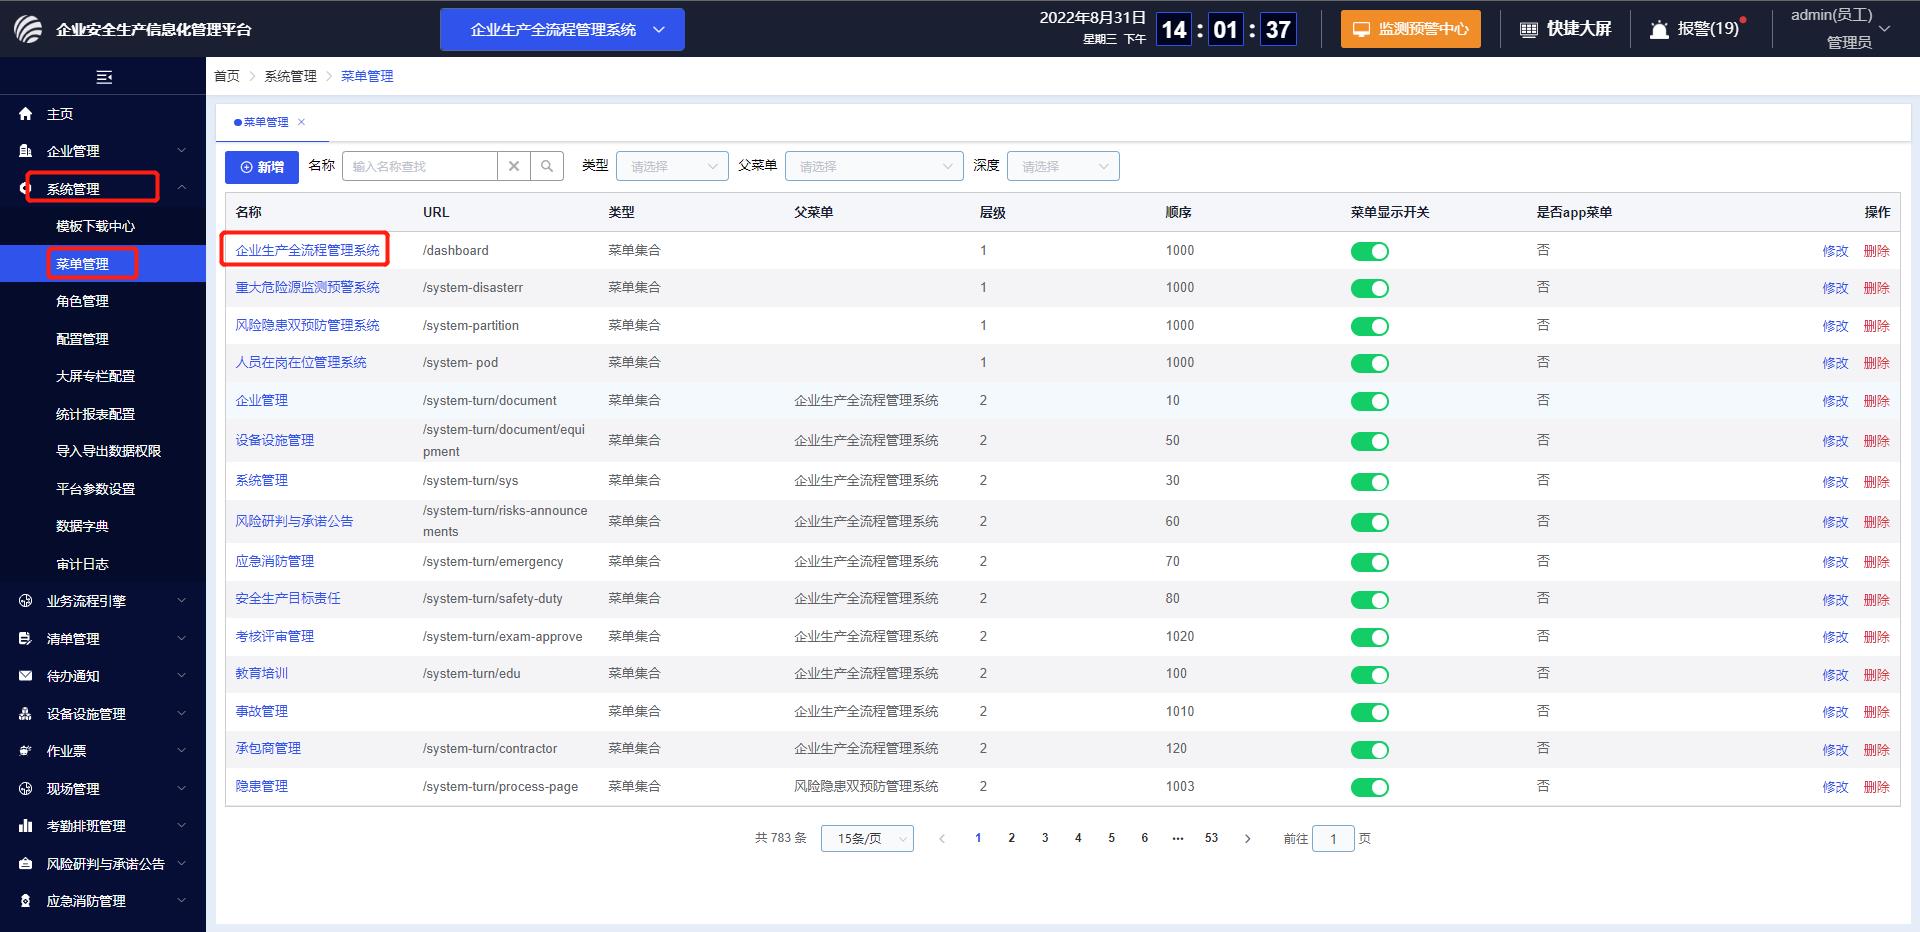The height and width of the screenshot is (932, 1920).
Task: Click the 作业票 sidebar icon
Action: click(26, 751)
